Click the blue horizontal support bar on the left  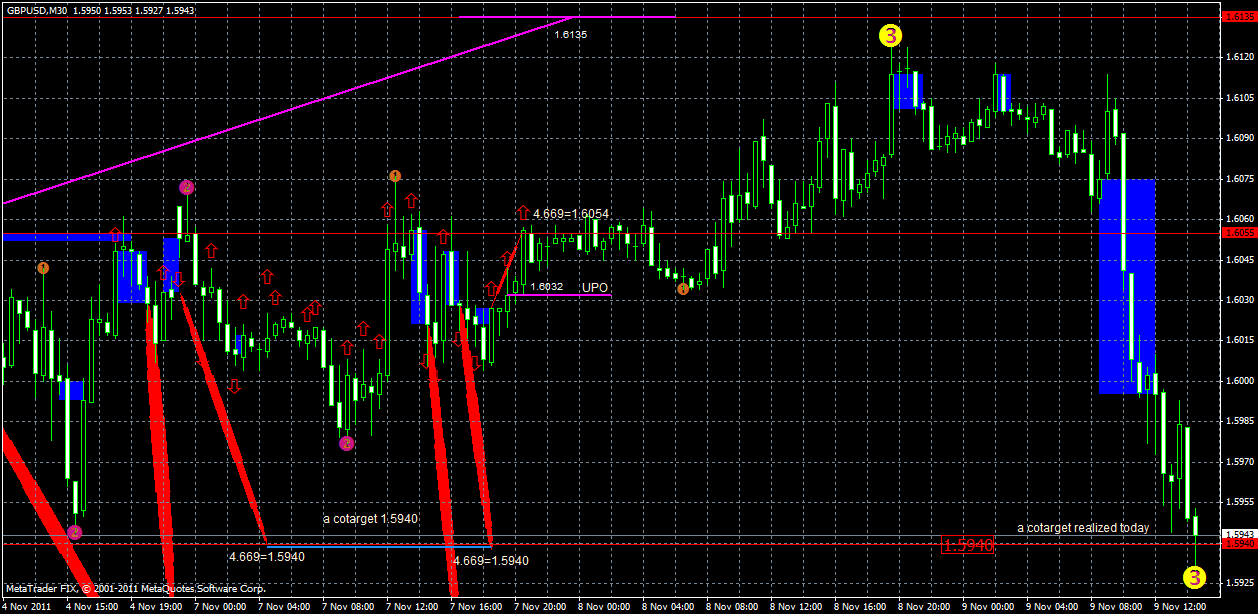[60, 237]
